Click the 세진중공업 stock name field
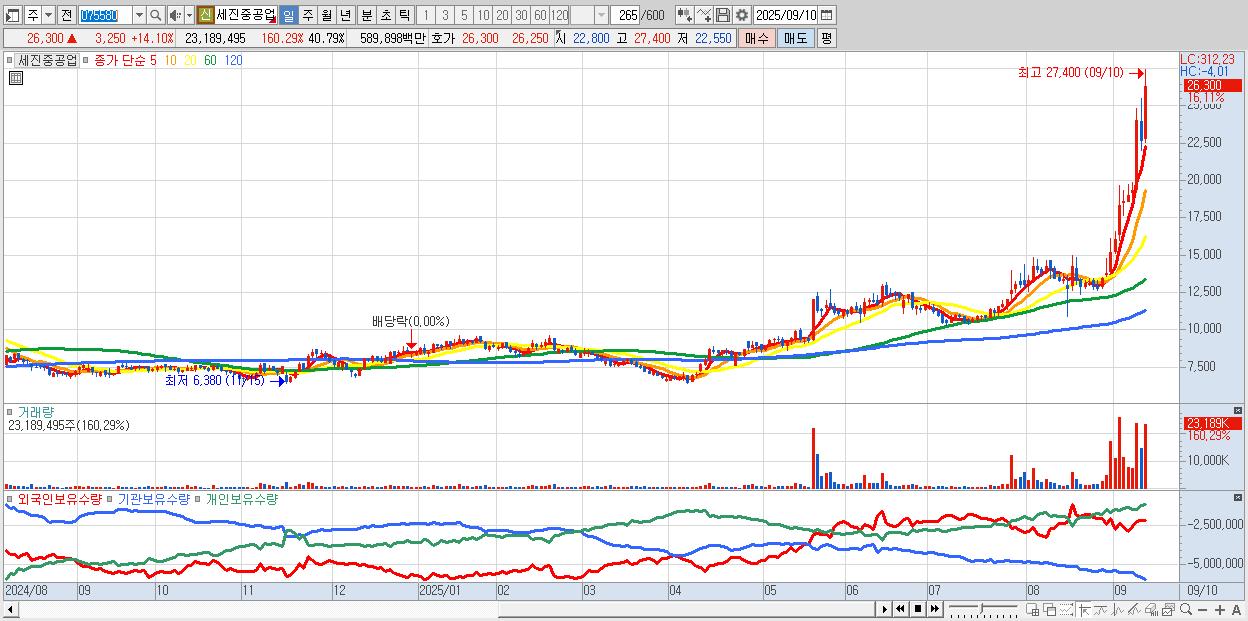The height and width of the screenshot is (621, 1248). point(246,15)
